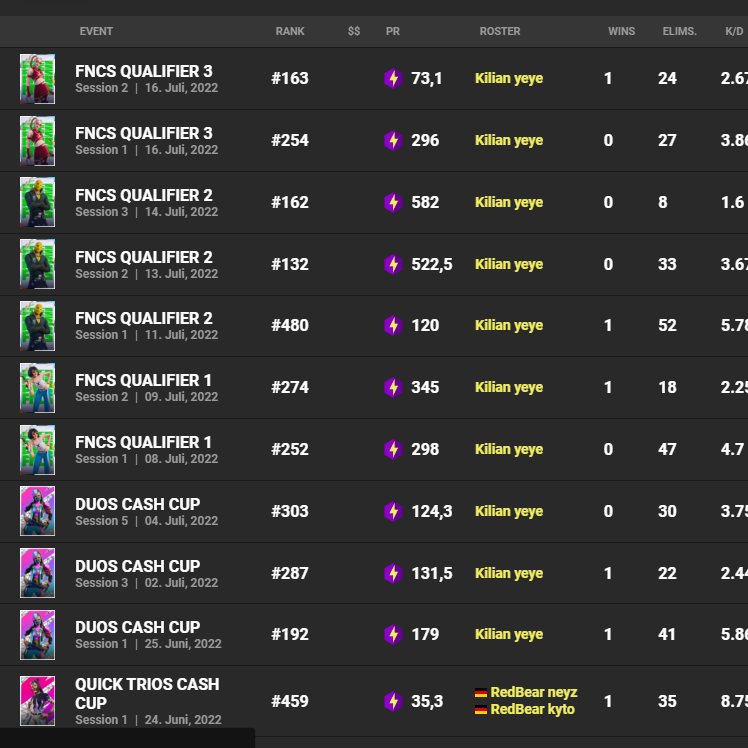Viewport: 748px width, 748px height.
Task: Sort by the $$ column header
Action: 354,31
